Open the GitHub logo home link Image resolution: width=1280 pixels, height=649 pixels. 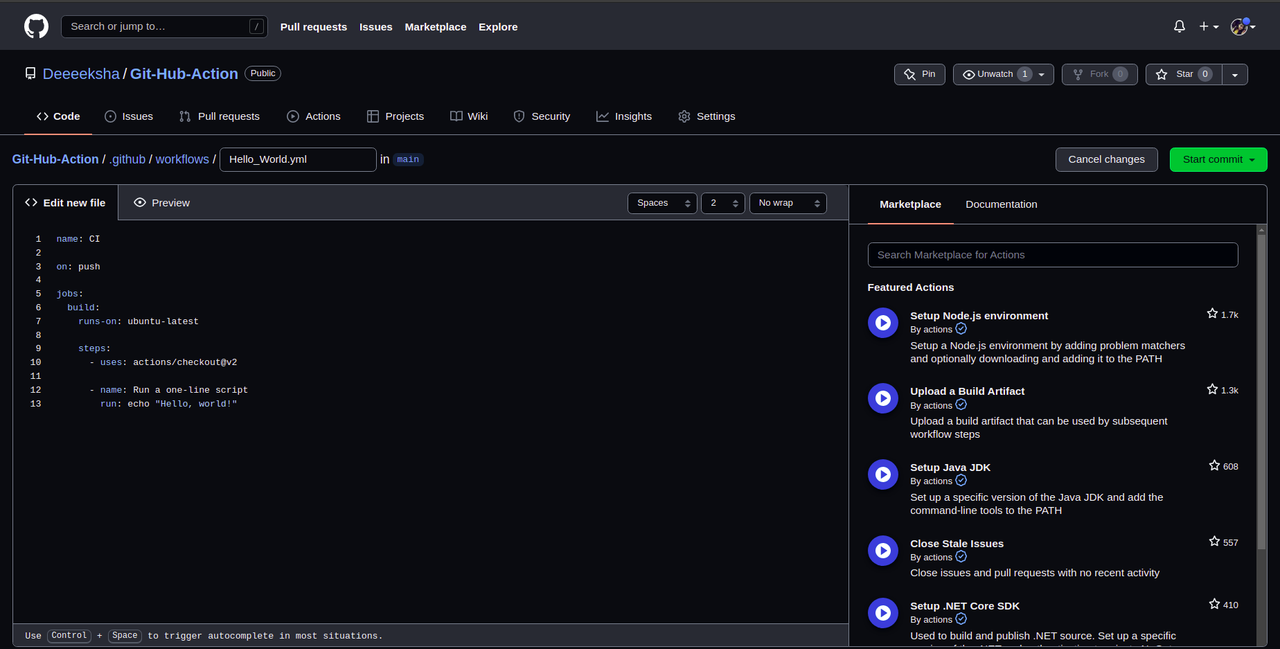point(36,26)
